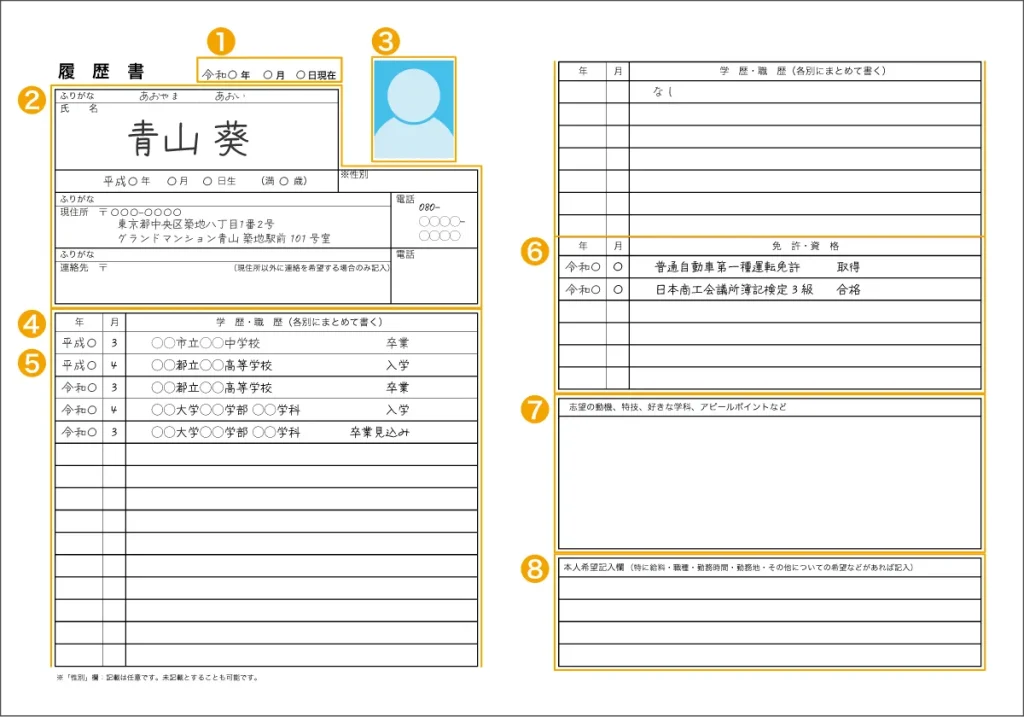Click the ○○大学○○学部 ○○学科 入学 row
Viewport: 1024px width, 717px height.
(x=266, y=409)
